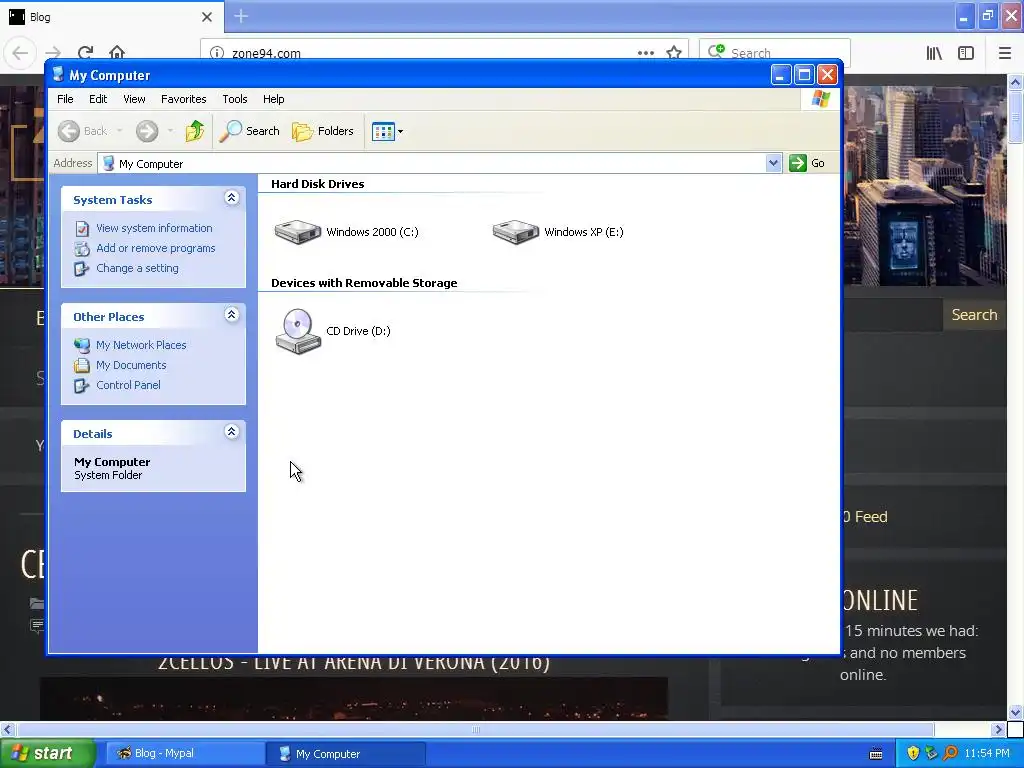This screenshot has width=1024, height=768.
Task: Collapse the System Tasks panel
Action: tap(231, 198)
